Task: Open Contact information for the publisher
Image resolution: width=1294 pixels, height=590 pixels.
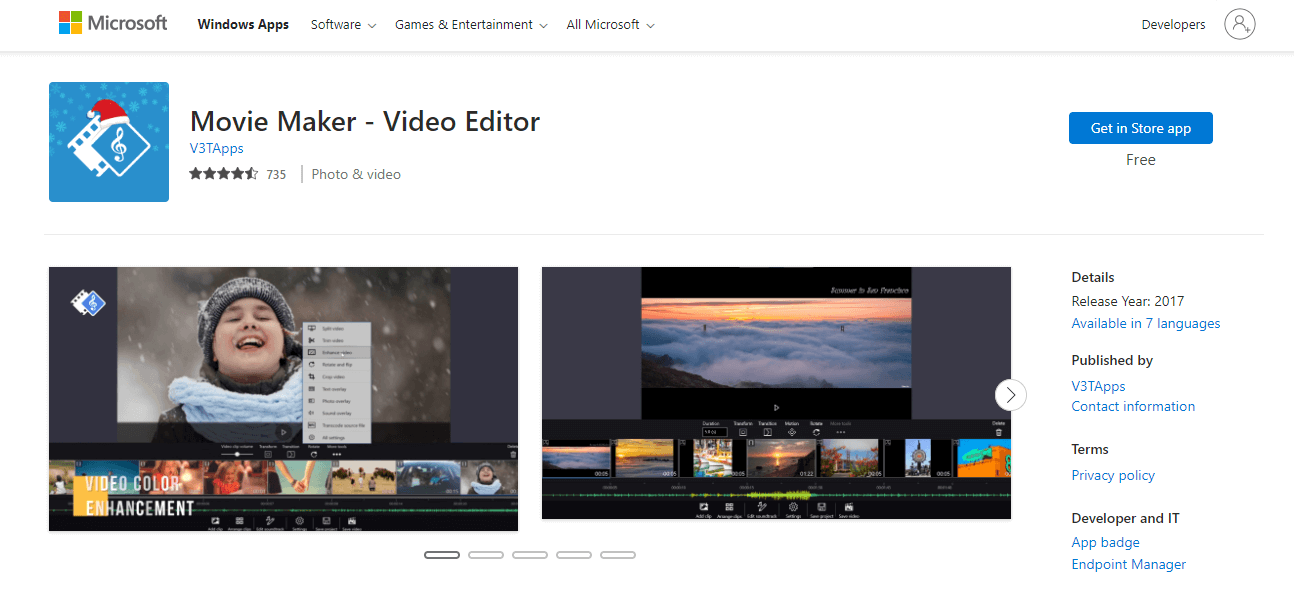Action: tap(1132, 406)
